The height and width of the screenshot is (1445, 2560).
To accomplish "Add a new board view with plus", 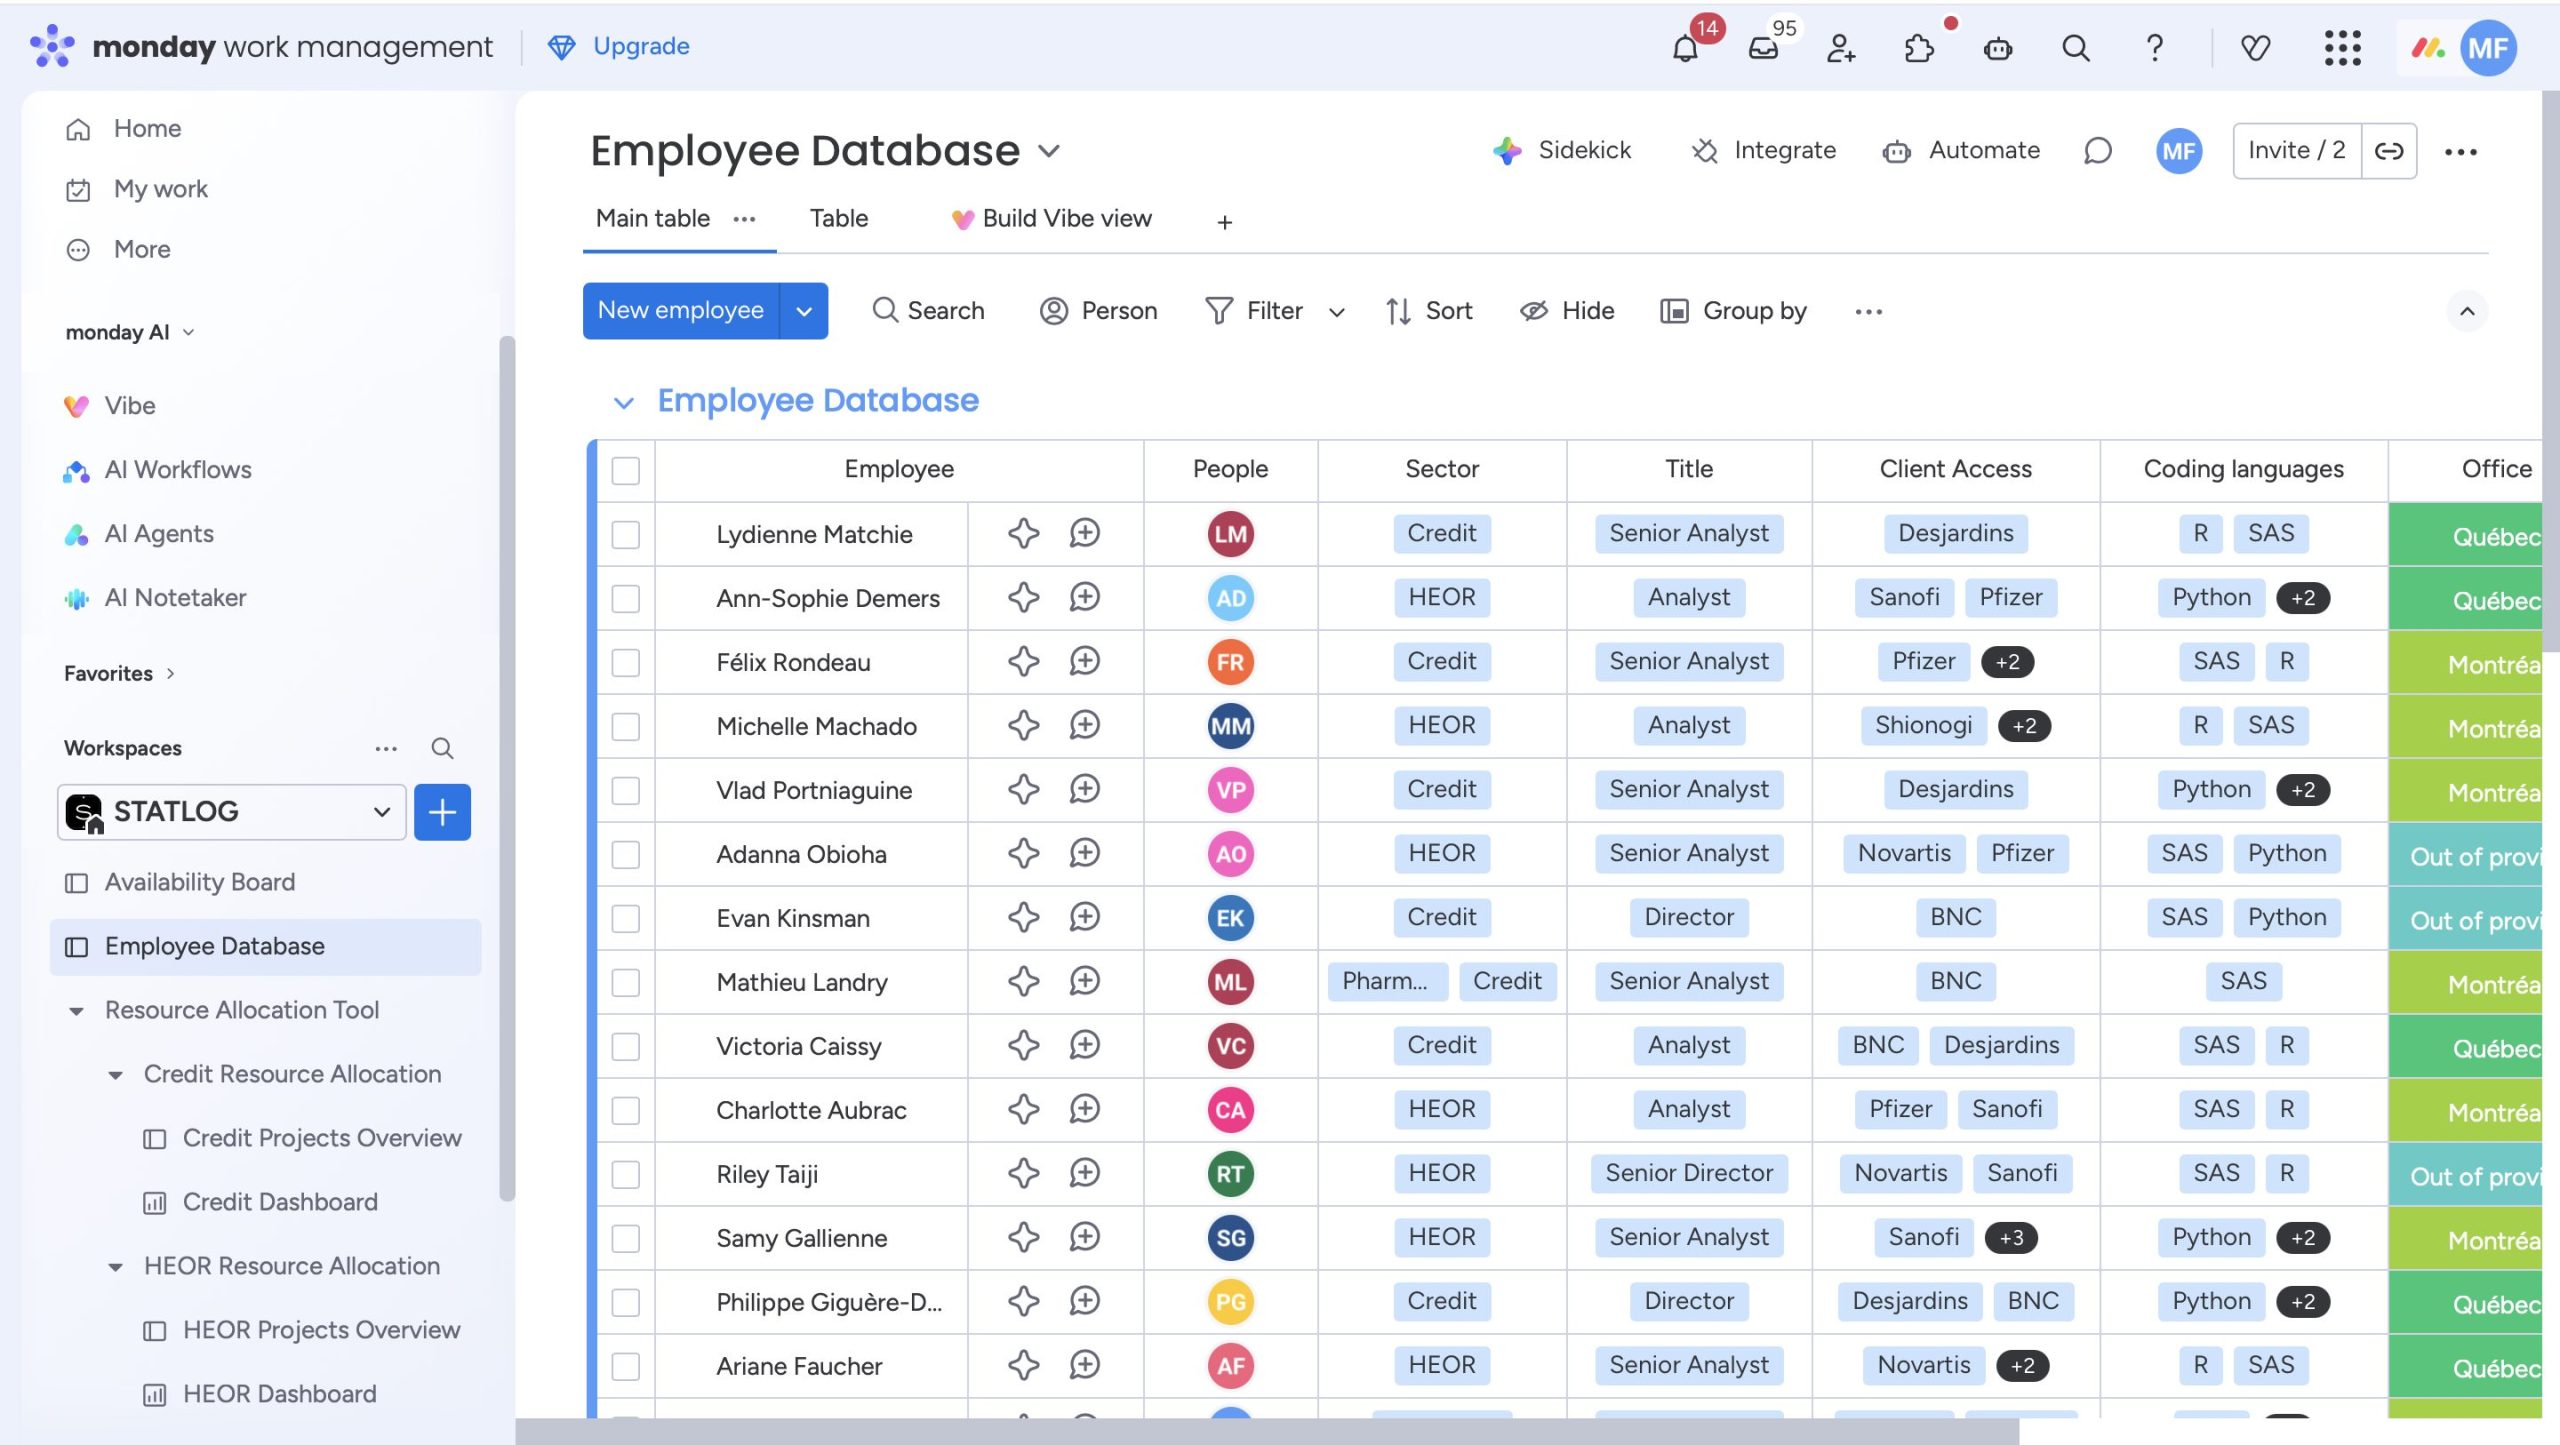I will pyautogui.click(x=1225, y=222).
